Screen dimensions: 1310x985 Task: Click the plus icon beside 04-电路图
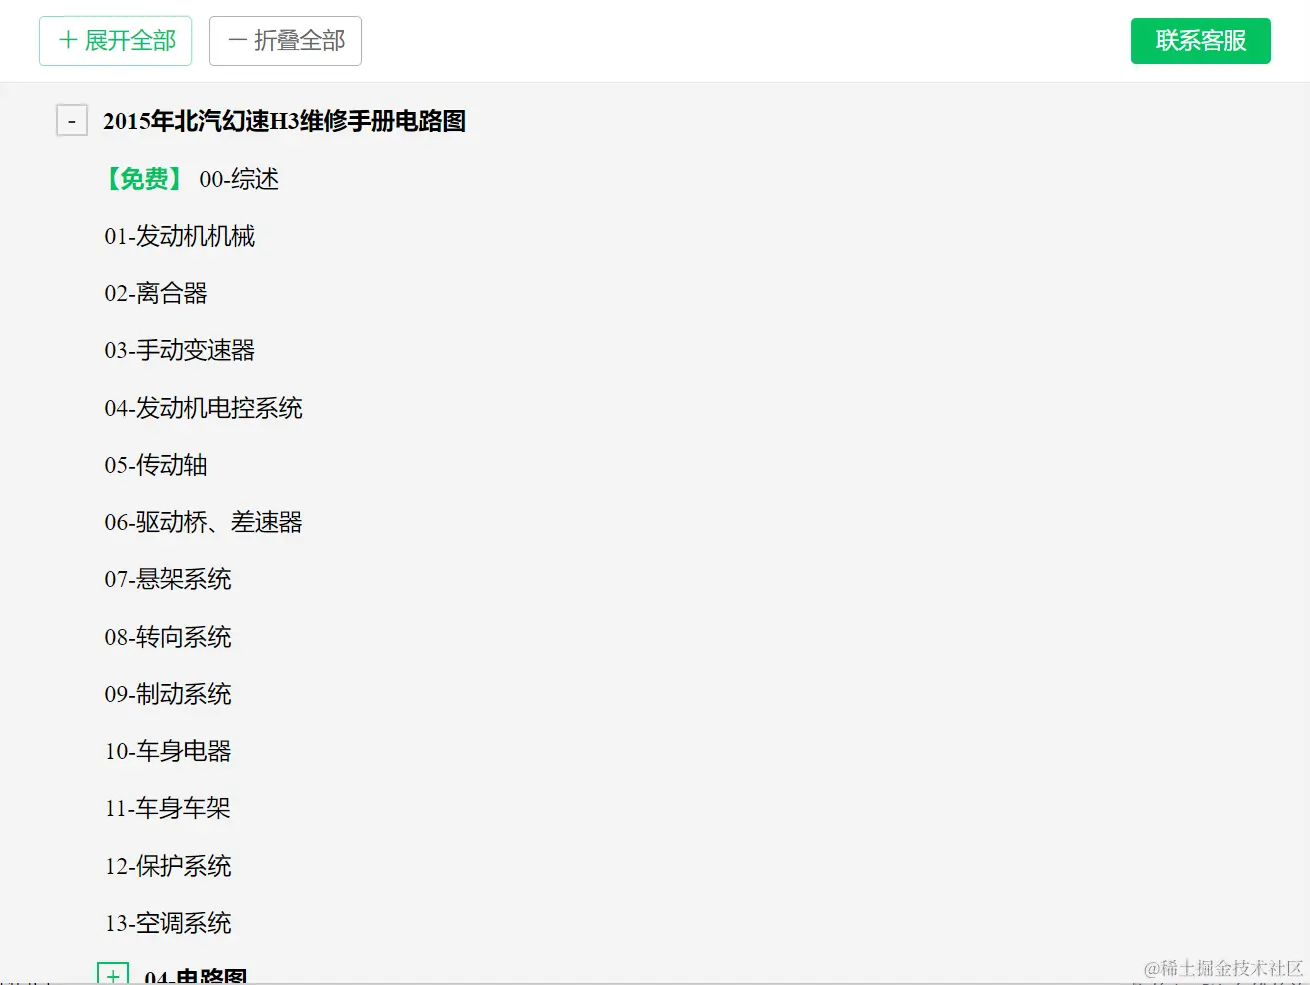(x=114, y=973)
